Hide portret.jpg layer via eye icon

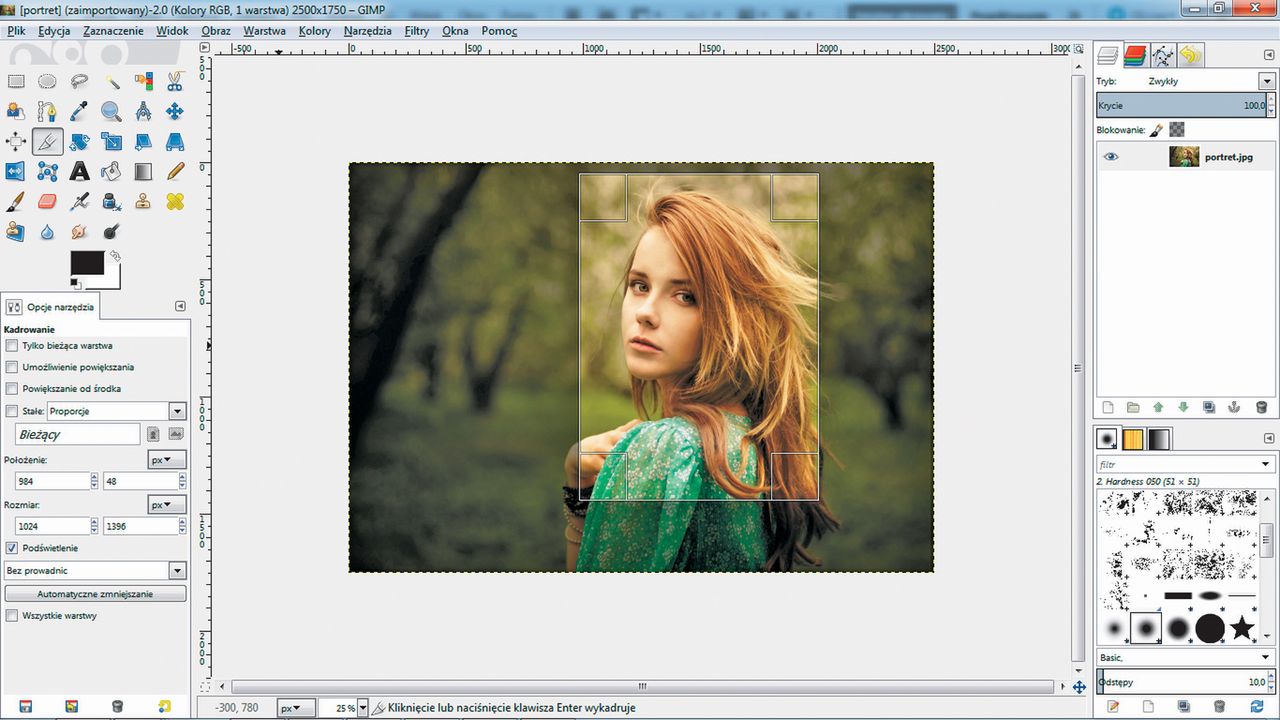pos(1111,157)
